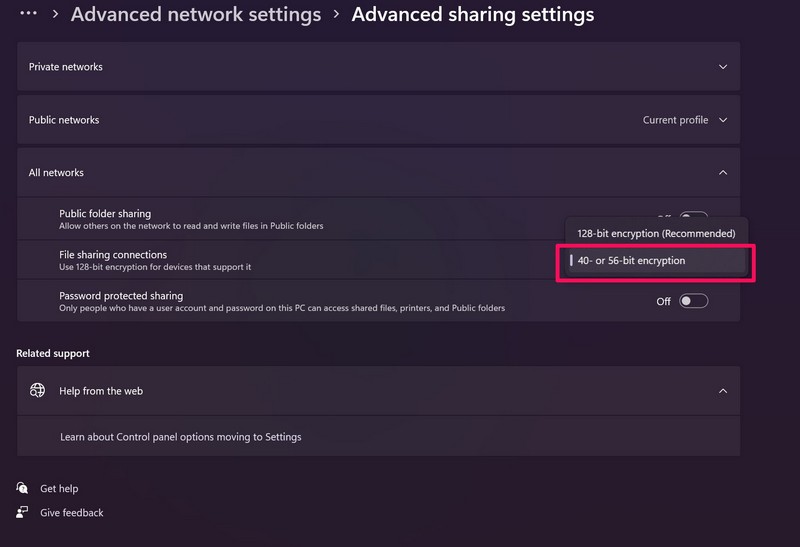The height and width of the screenshot is (547, 800).
Task: Open Learn about Control panel options link
Action: click(x=180, y=437)
